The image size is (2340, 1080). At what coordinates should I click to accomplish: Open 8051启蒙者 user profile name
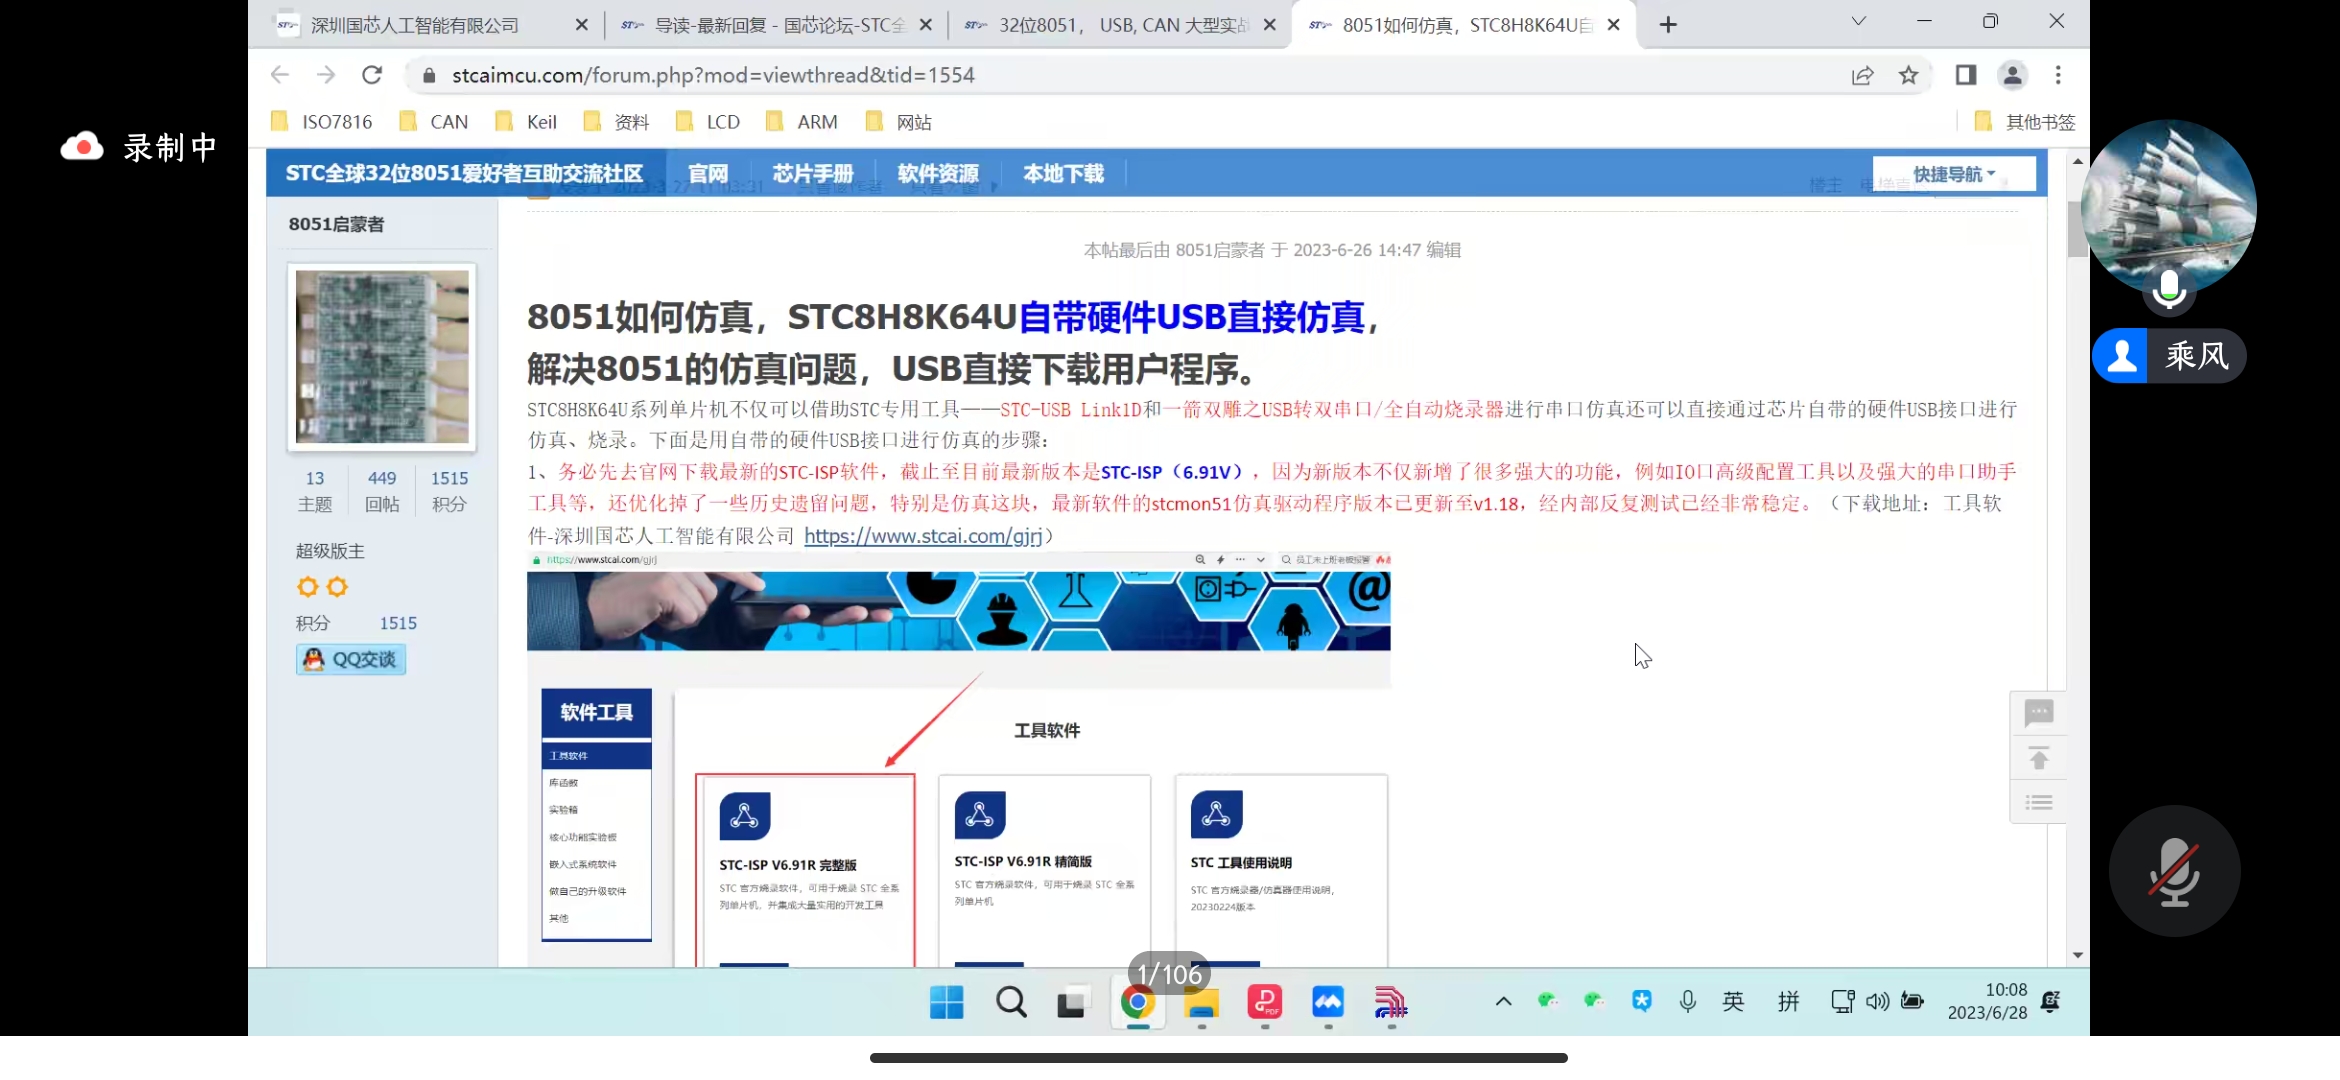[x=336, y=224]
